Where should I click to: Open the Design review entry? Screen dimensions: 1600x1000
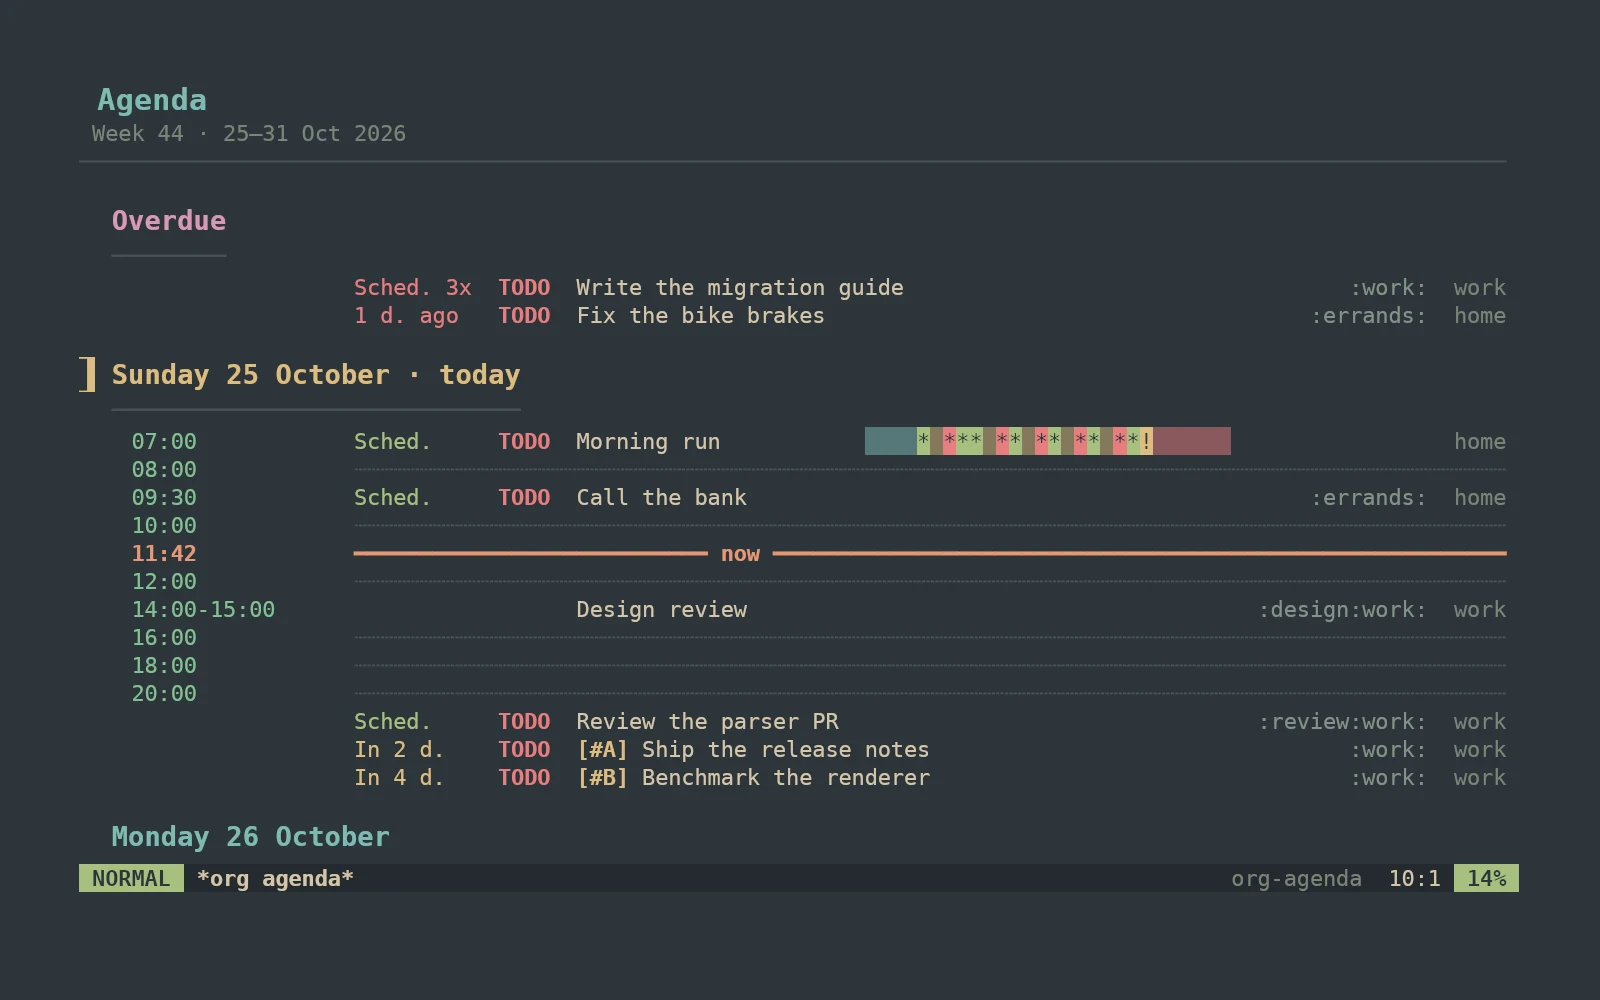pos(661,610)
